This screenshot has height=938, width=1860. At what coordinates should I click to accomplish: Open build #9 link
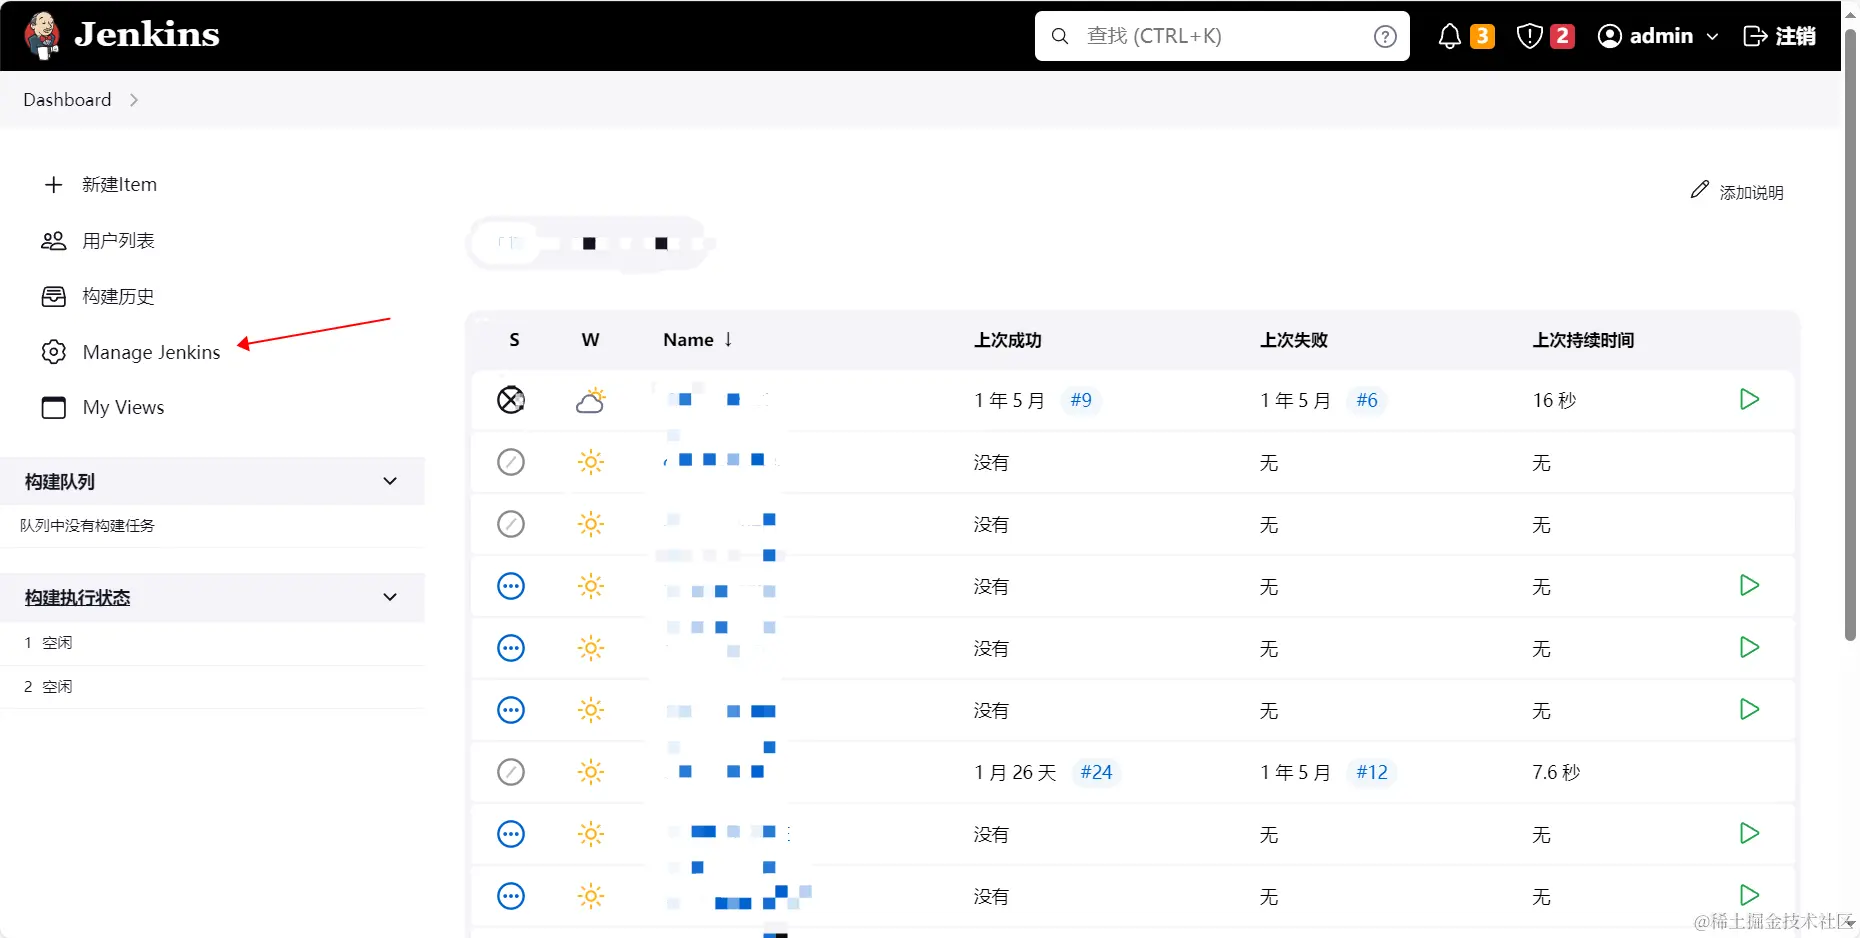click(x=1081, y=400)
